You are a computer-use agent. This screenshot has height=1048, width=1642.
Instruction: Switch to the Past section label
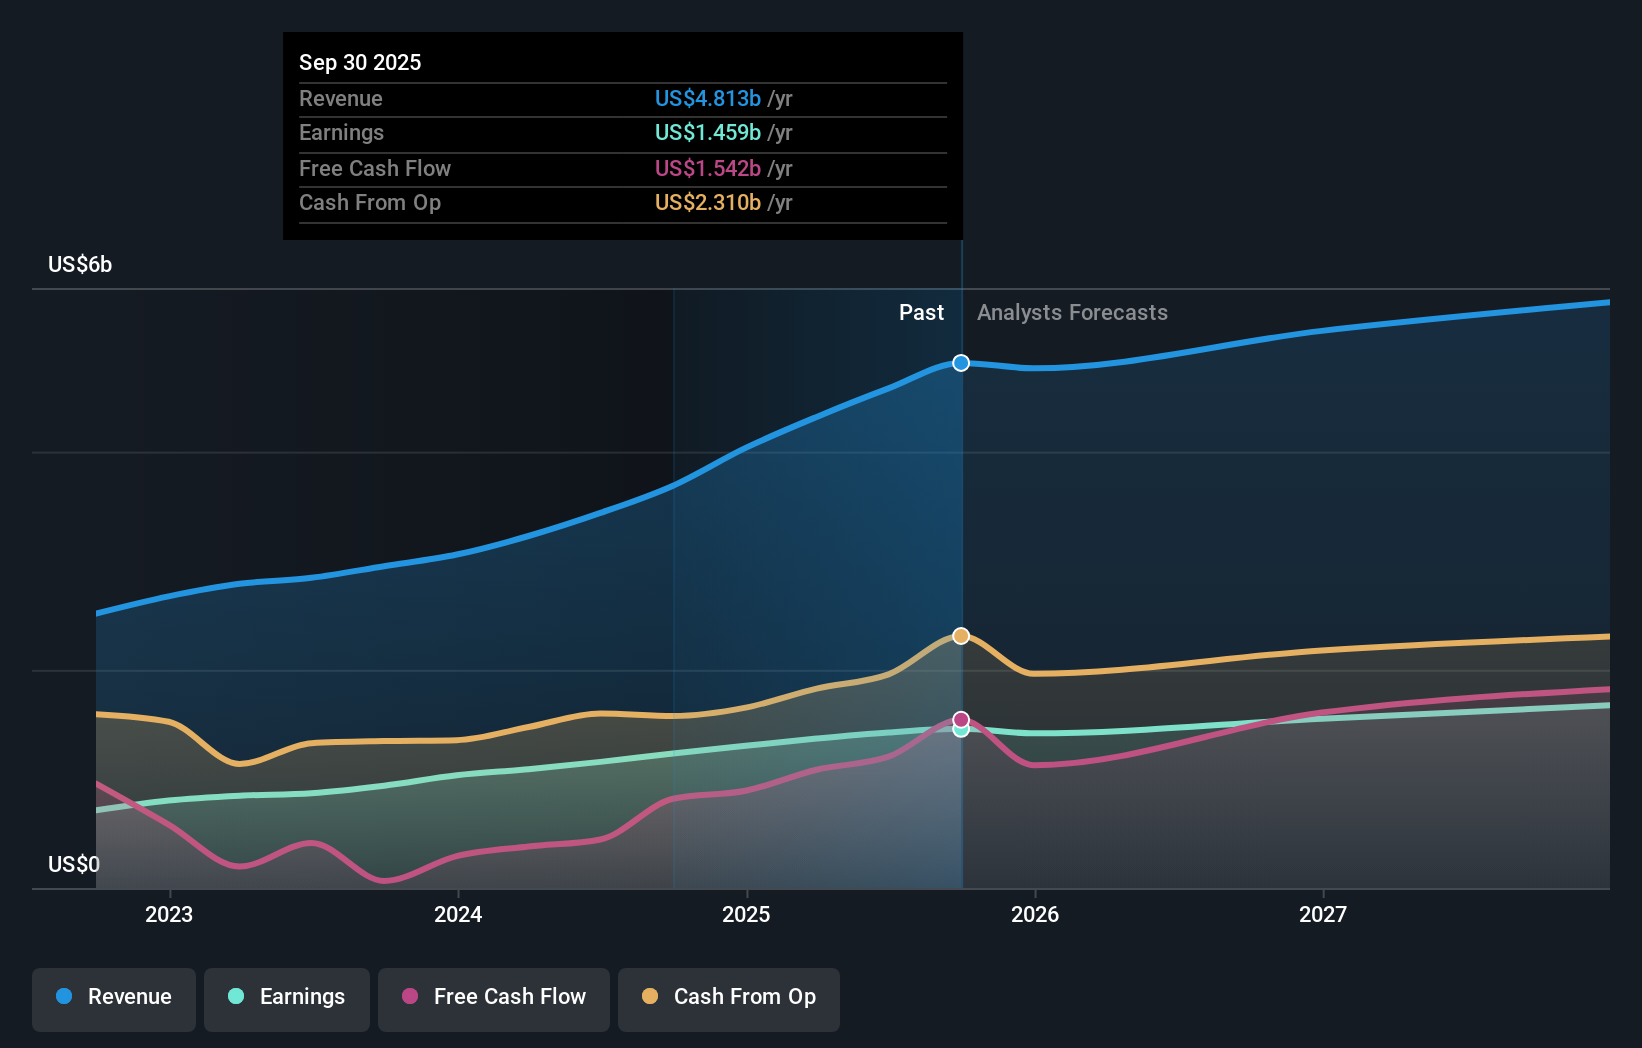[921, 312]
